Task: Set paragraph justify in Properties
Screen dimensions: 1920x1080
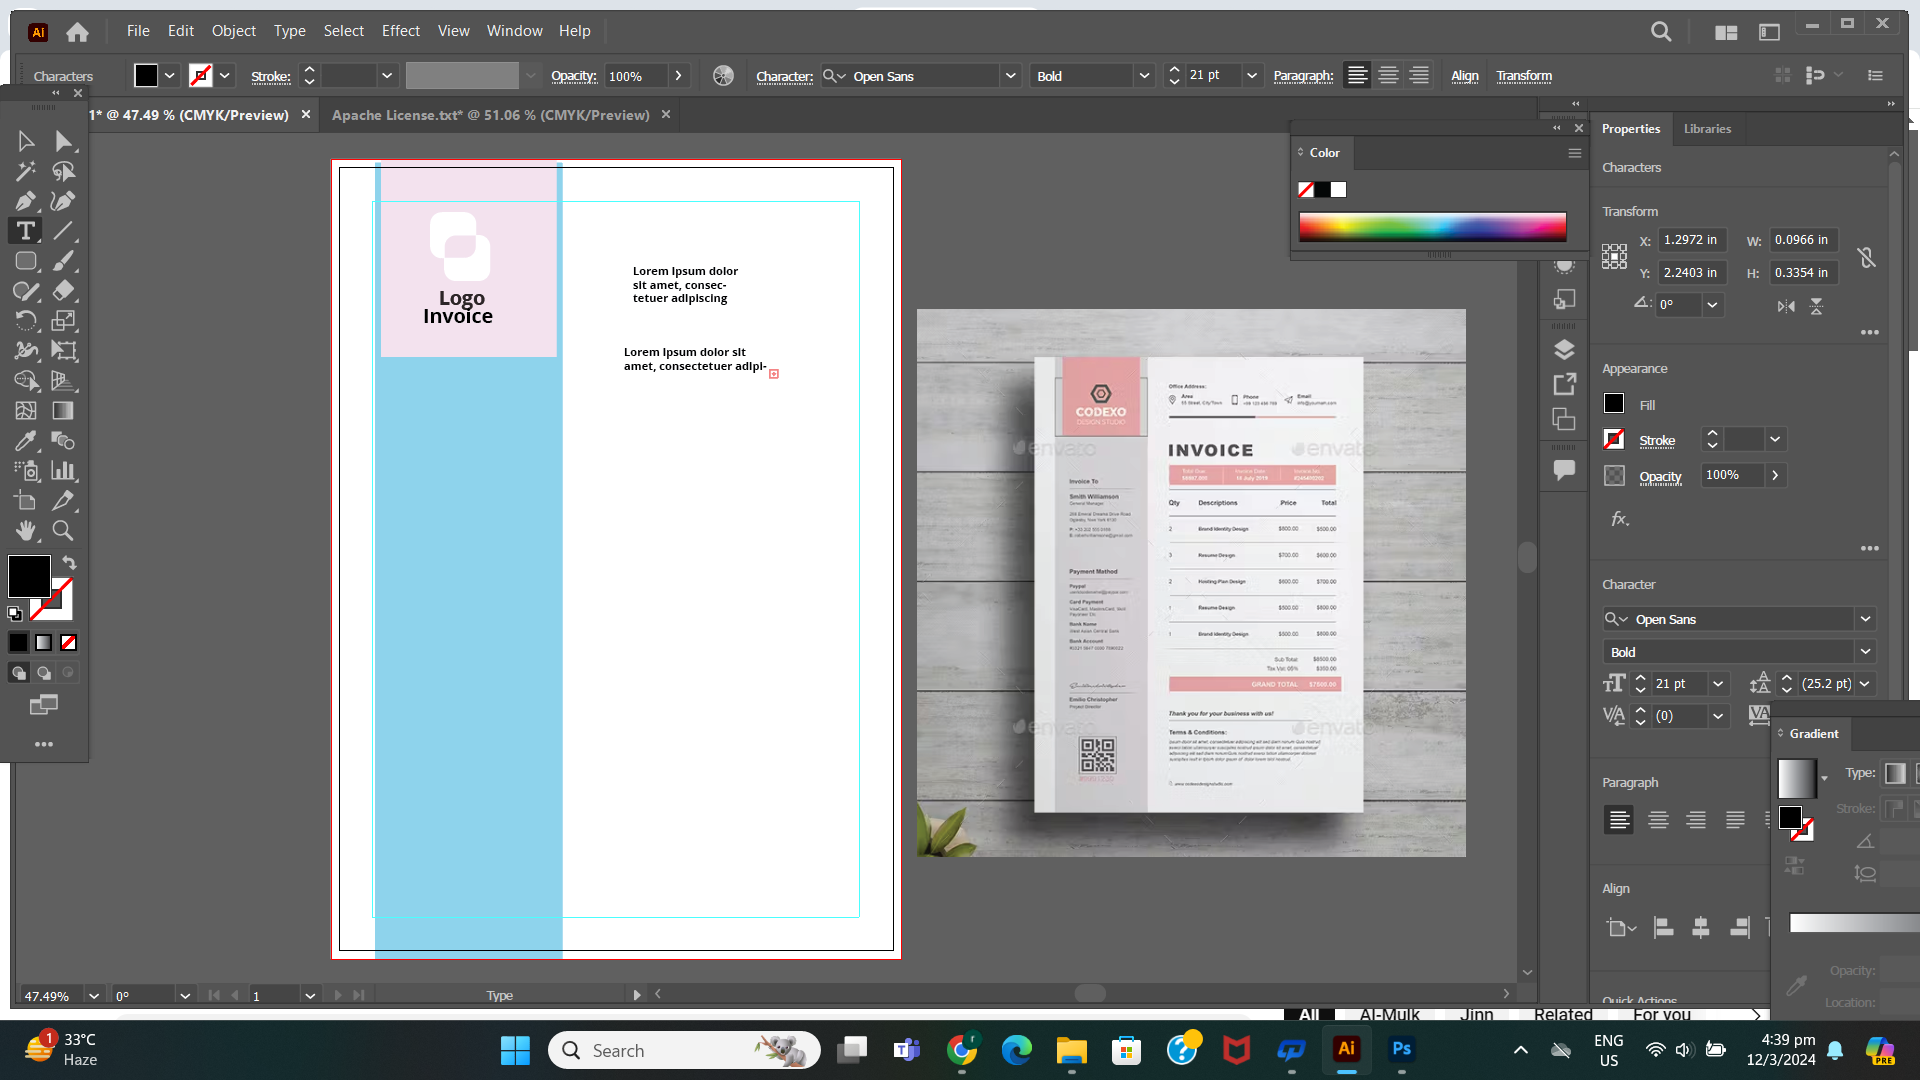Action: pos(1735,820)
